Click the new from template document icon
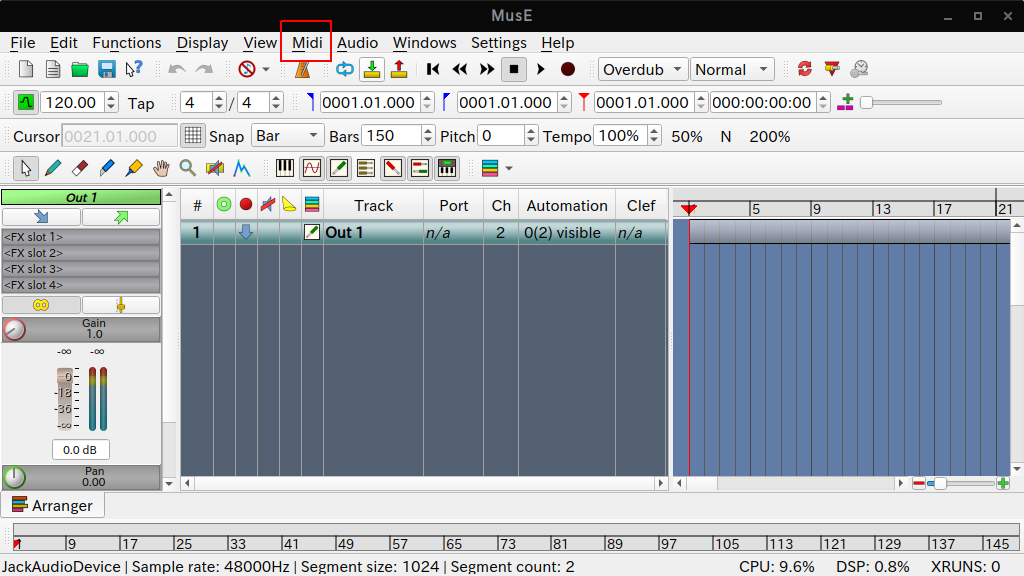 click(53, 69)
